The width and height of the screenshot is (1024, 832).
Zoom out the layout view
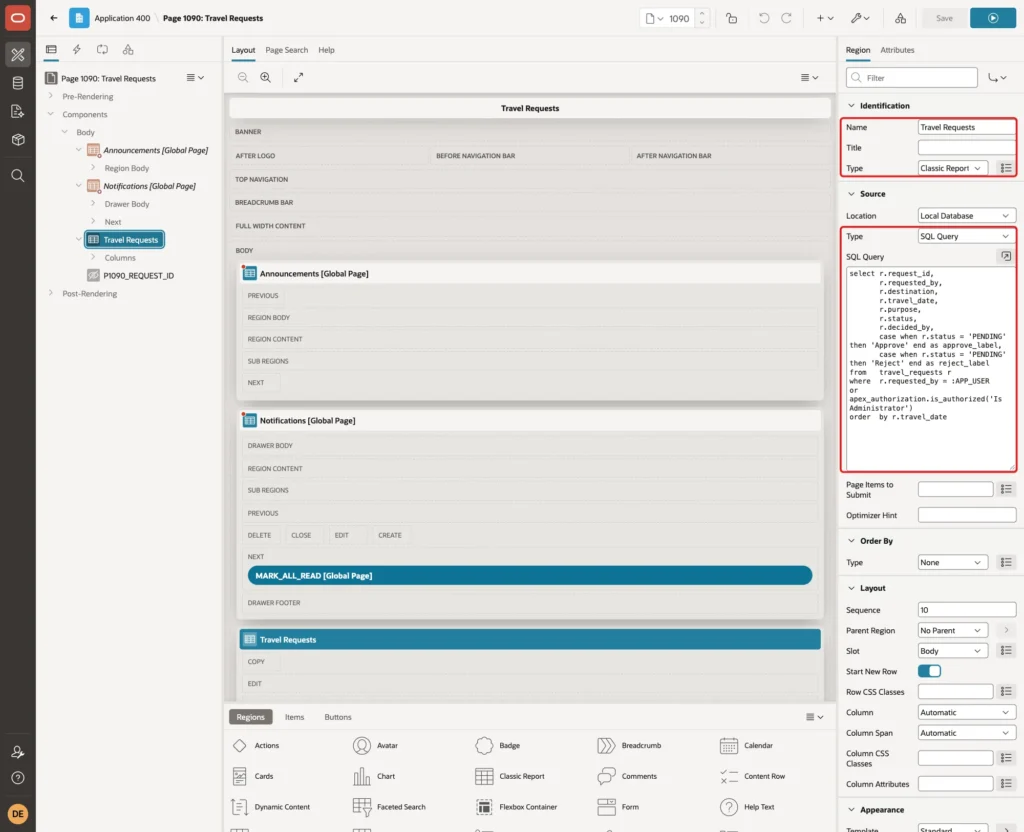pos(243,77)
